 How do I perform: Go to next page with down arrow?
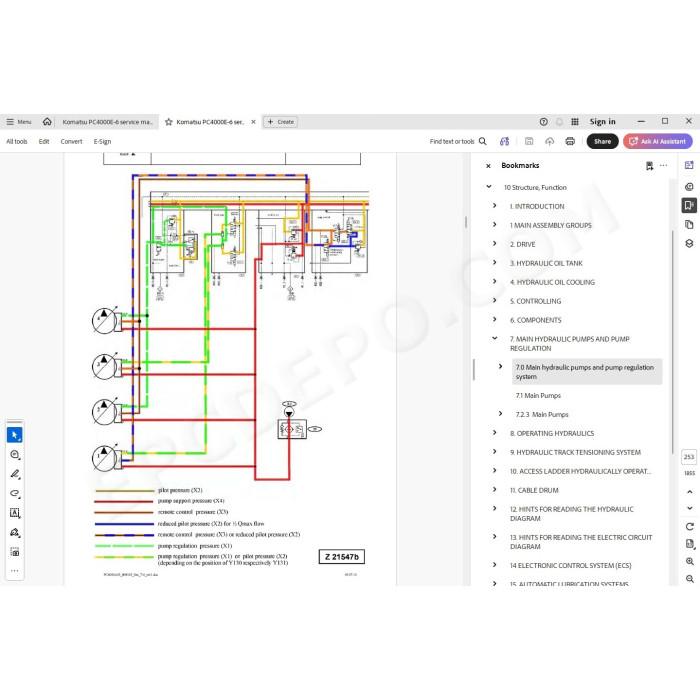(x=690, y=508)
